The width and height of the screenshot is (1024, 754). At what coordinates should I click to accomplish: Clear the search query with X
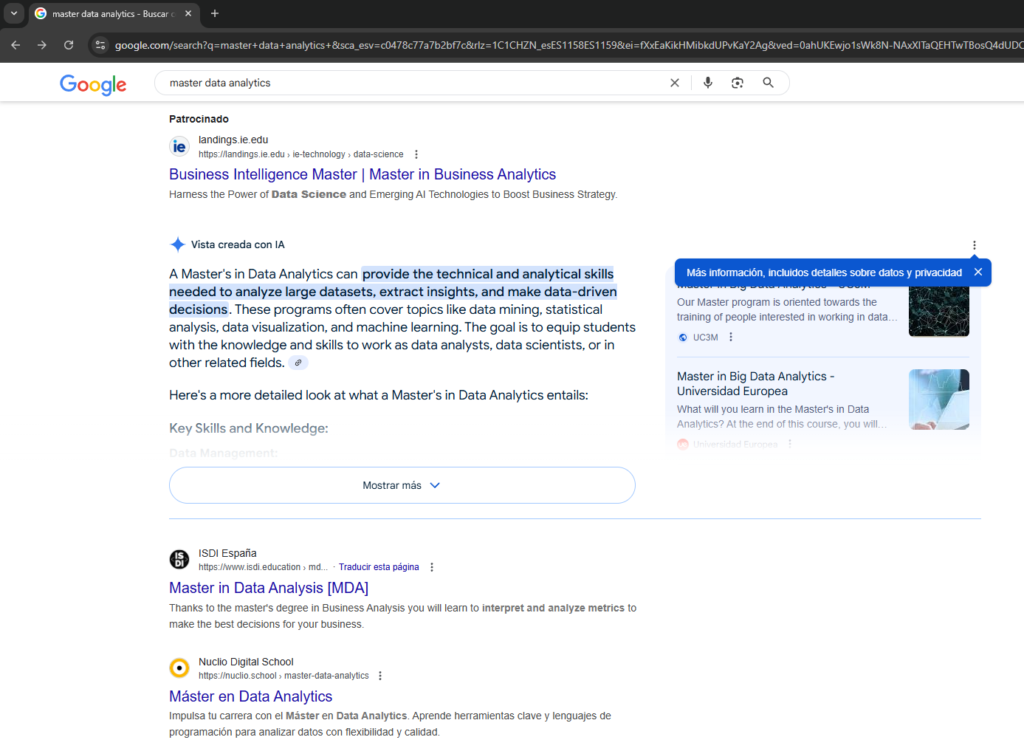(675, 83)
